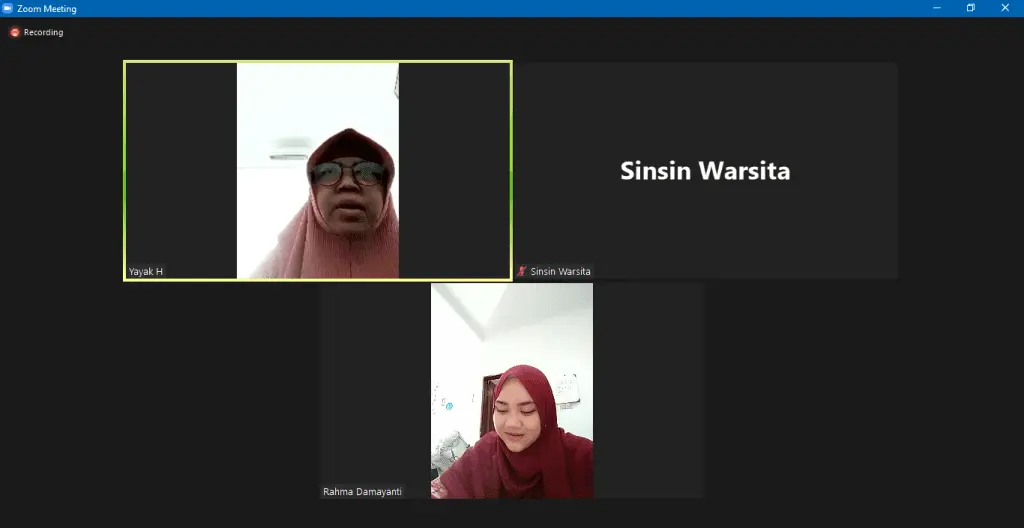Select Rahma Damayanti's video tile
The height and width of the screenshot is (528, 1024).
point(511,391)
